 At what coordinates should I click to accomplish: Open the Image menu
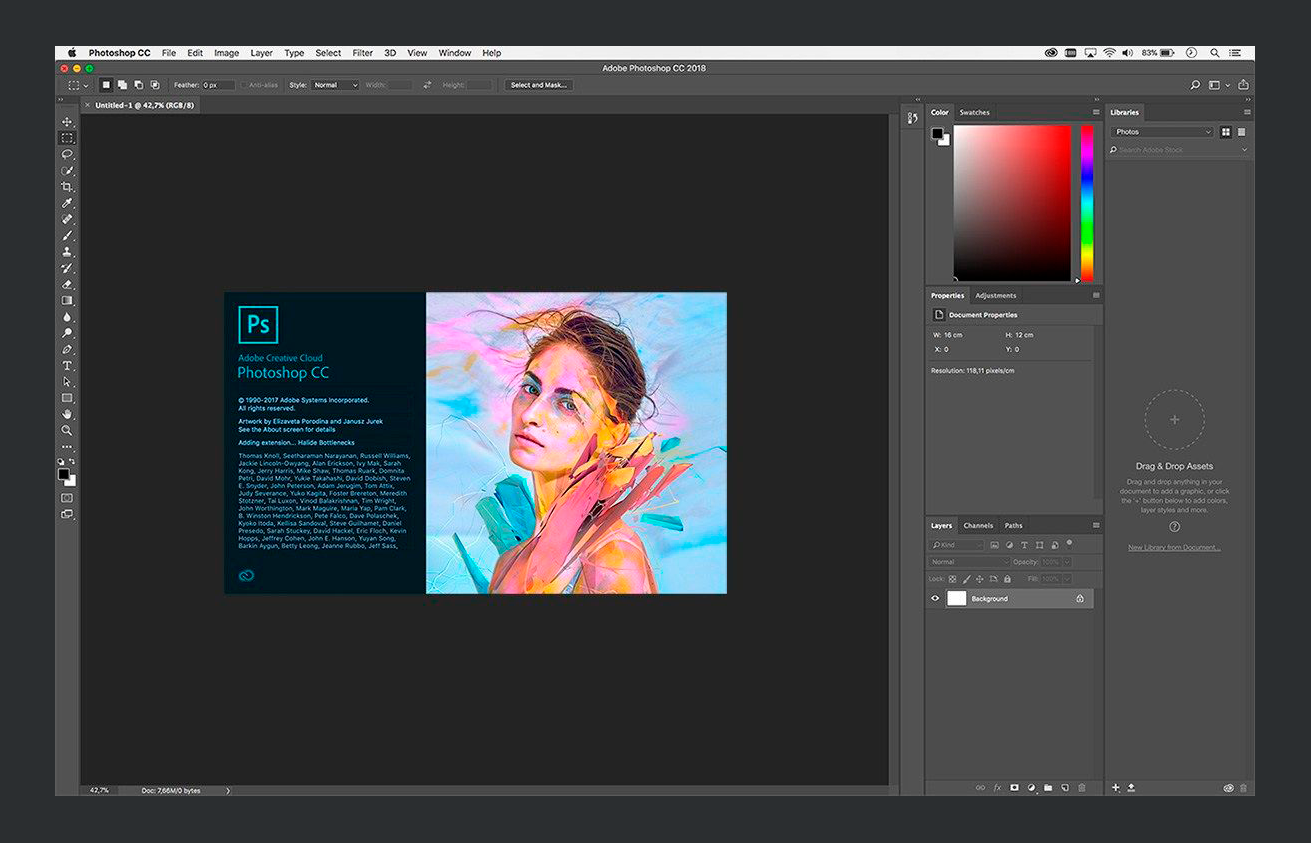coord(227,53)
